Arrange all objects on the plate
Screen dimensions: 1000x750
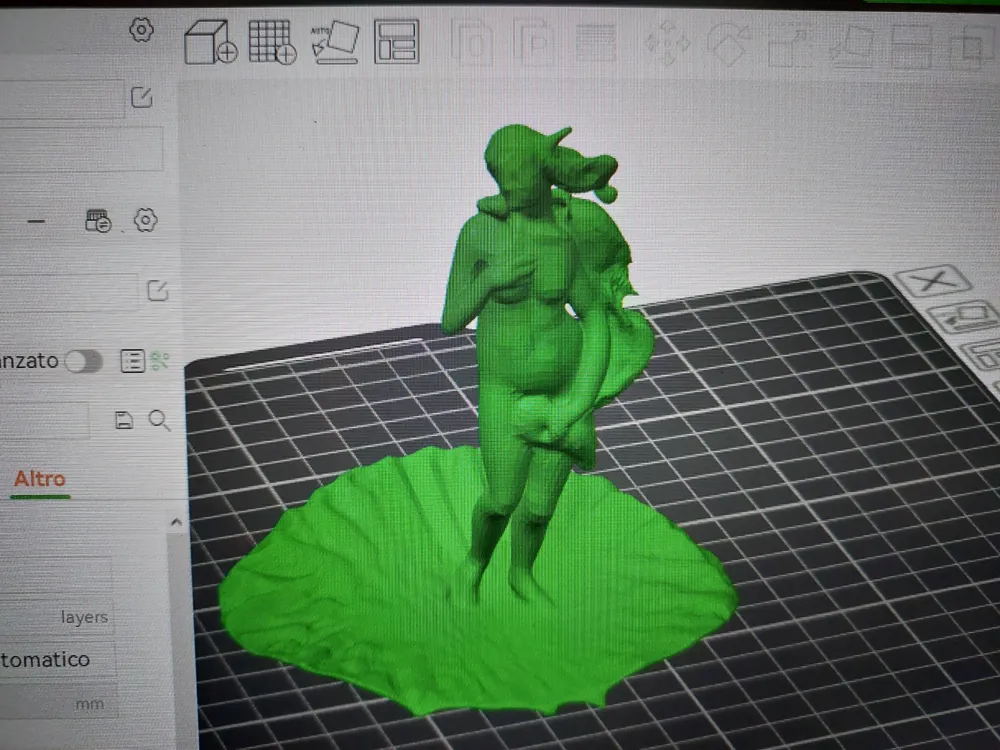pos(397,42)
